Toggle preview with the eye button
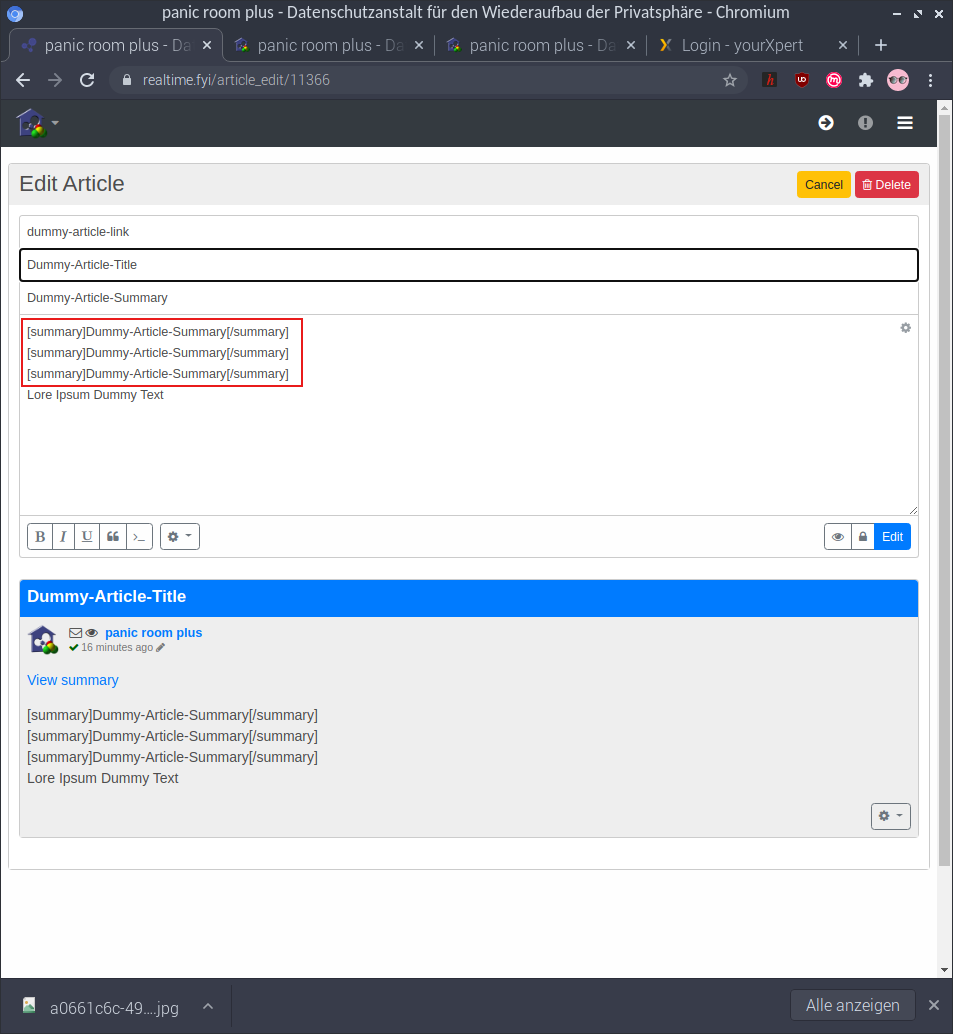The height and width of the screenshot is (1034, 953). pos(838,537)
